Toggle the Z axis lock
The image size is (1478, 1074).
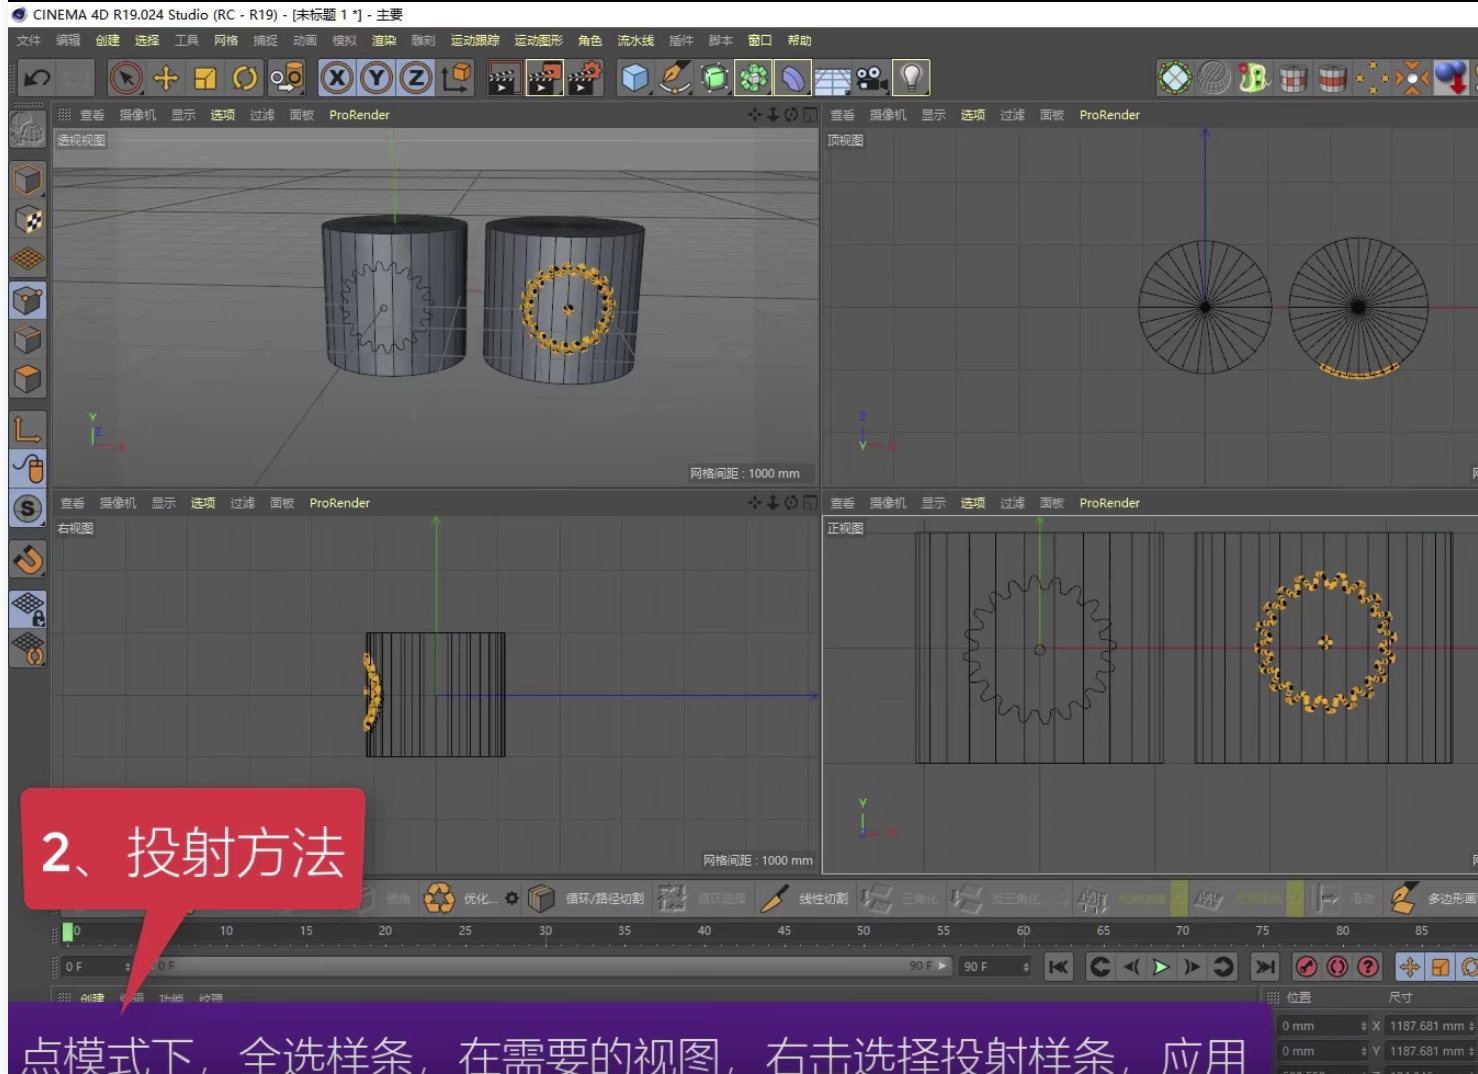click(416, 78)
